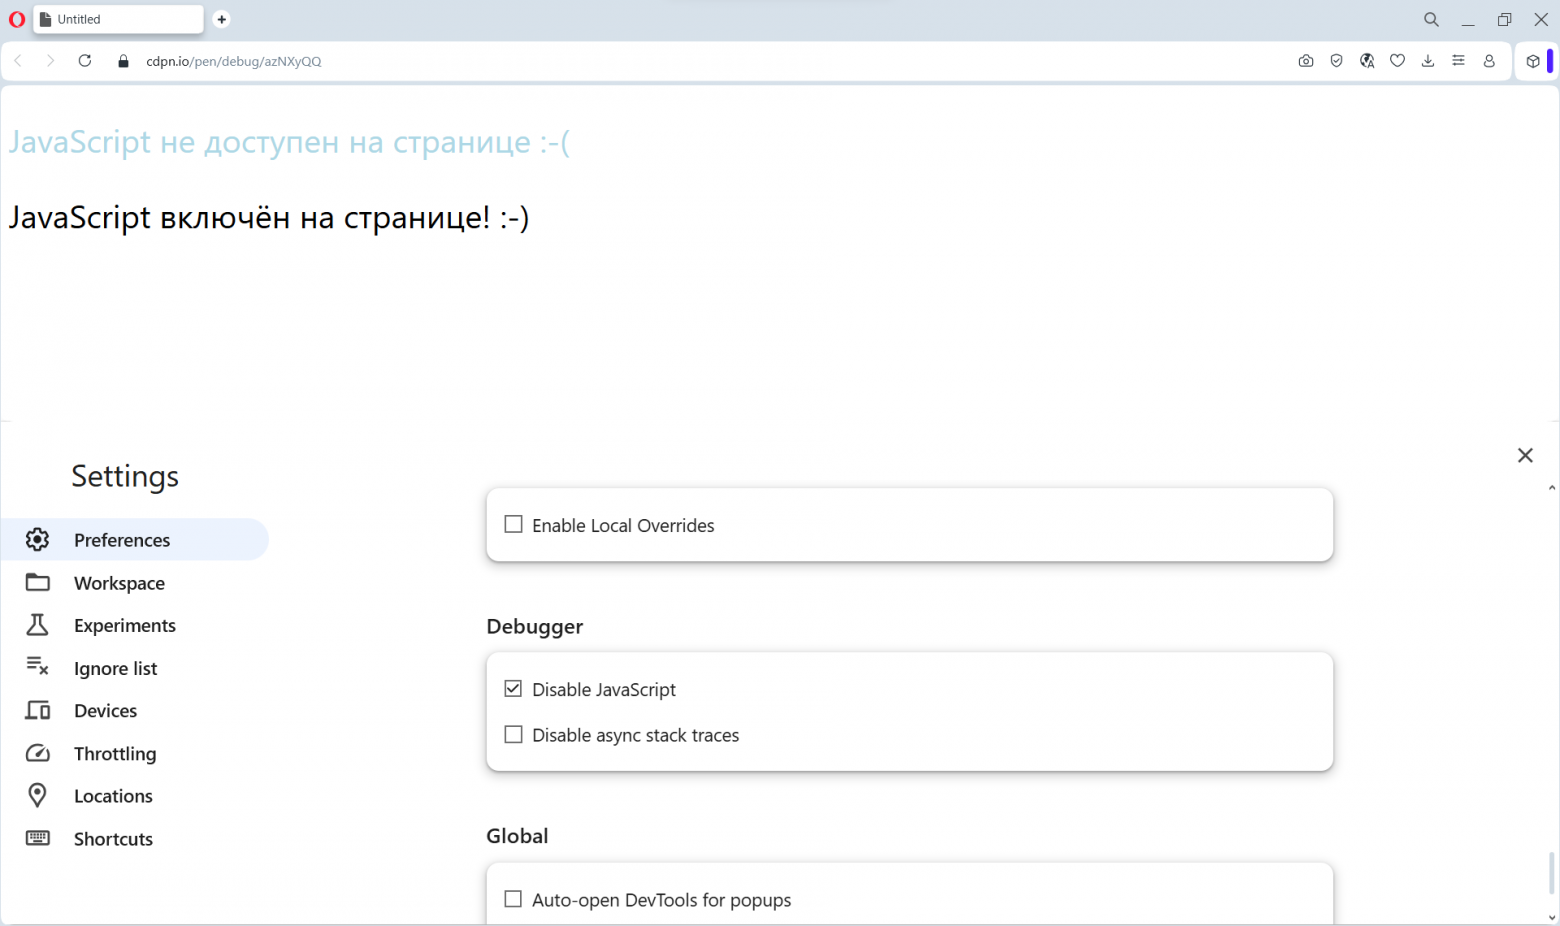Open the Shortcuts keyboard icon
This screenshot has width=1560, height=926.
[x=37, y=838]
